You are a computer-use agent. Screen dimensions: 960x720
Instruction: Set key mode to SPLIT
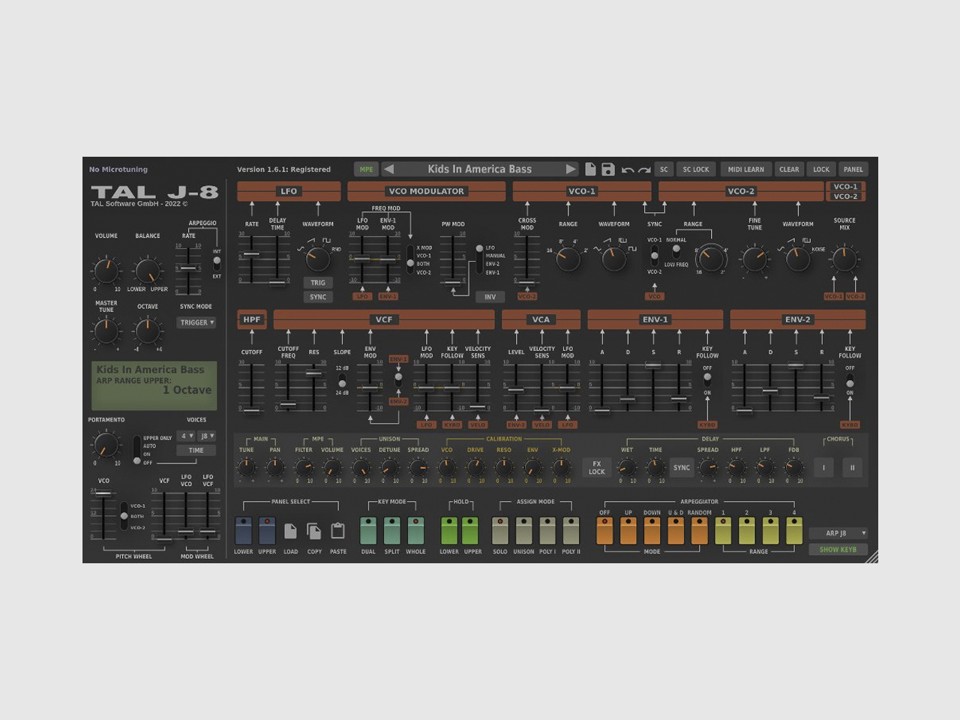pyautogui.click(x=392, y=530)
